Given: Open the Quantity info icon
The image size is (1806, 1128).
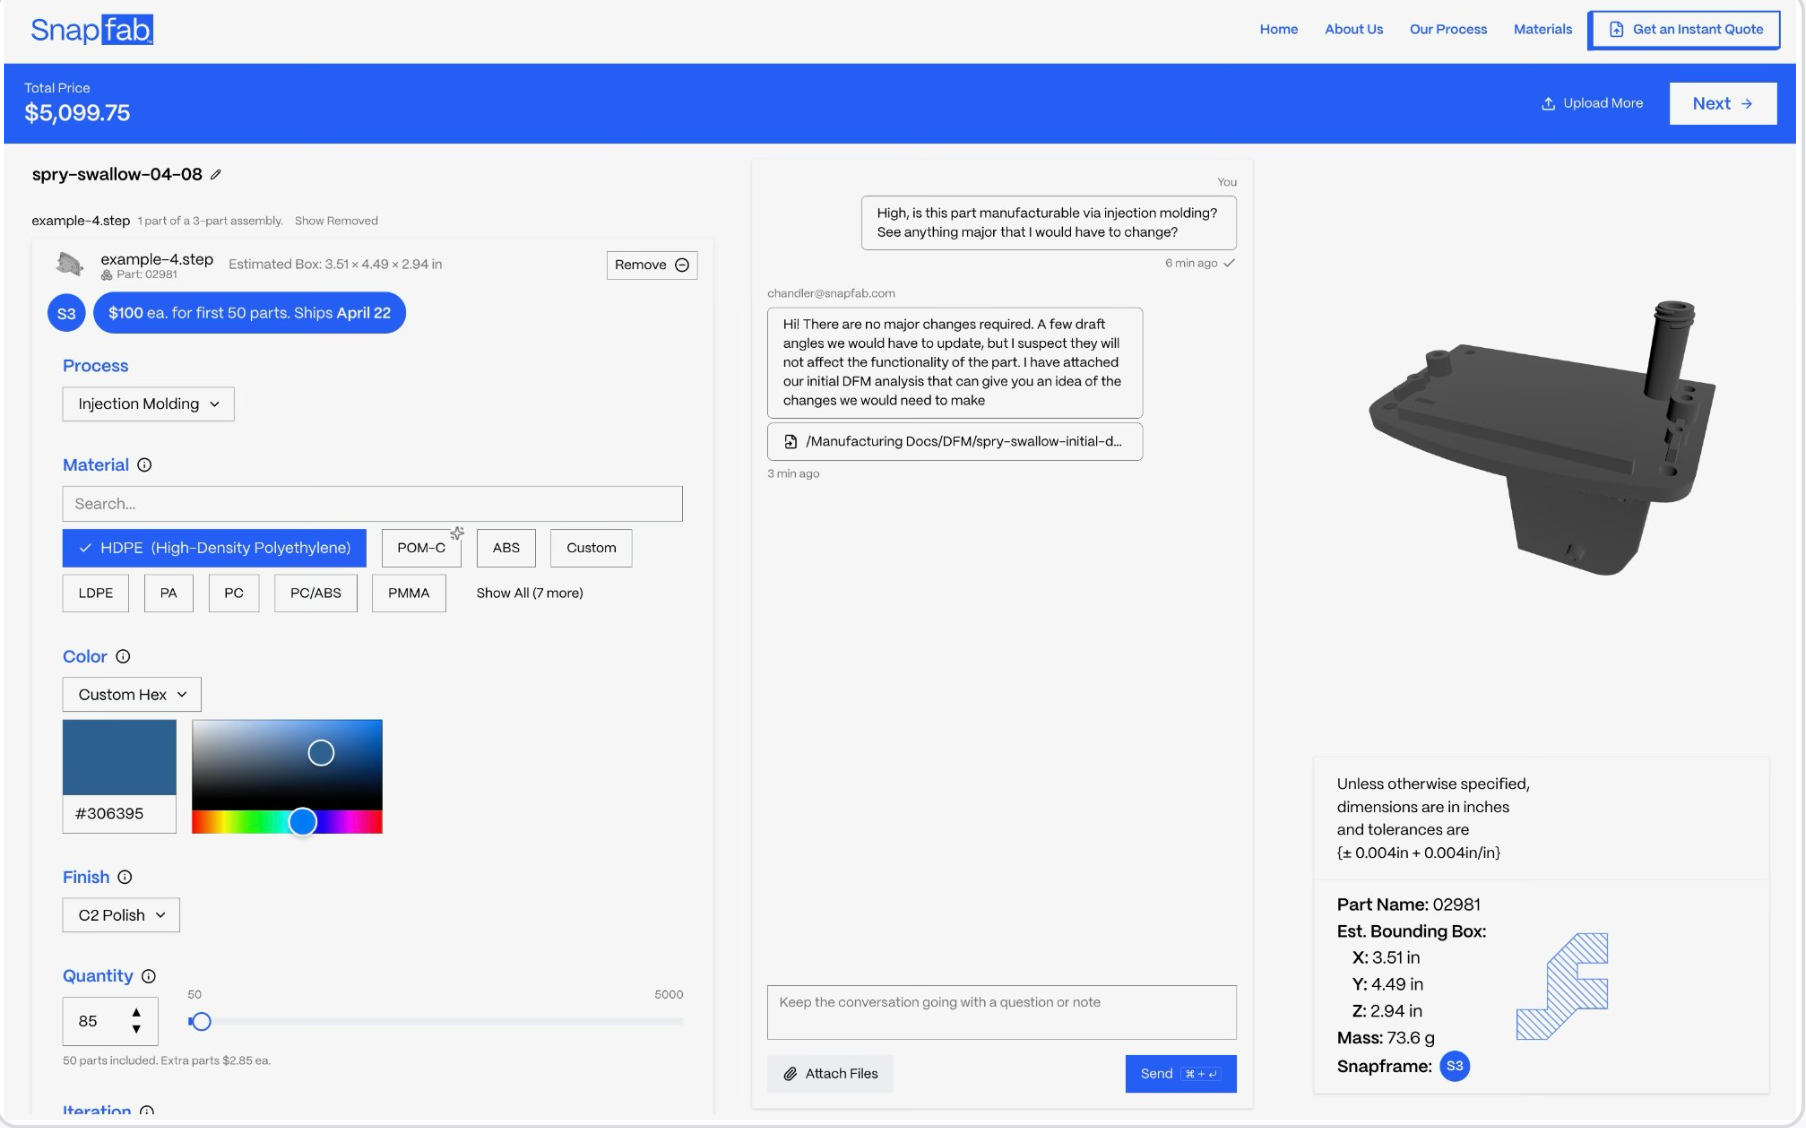Looking at the screenshot, I should (148, 976).
